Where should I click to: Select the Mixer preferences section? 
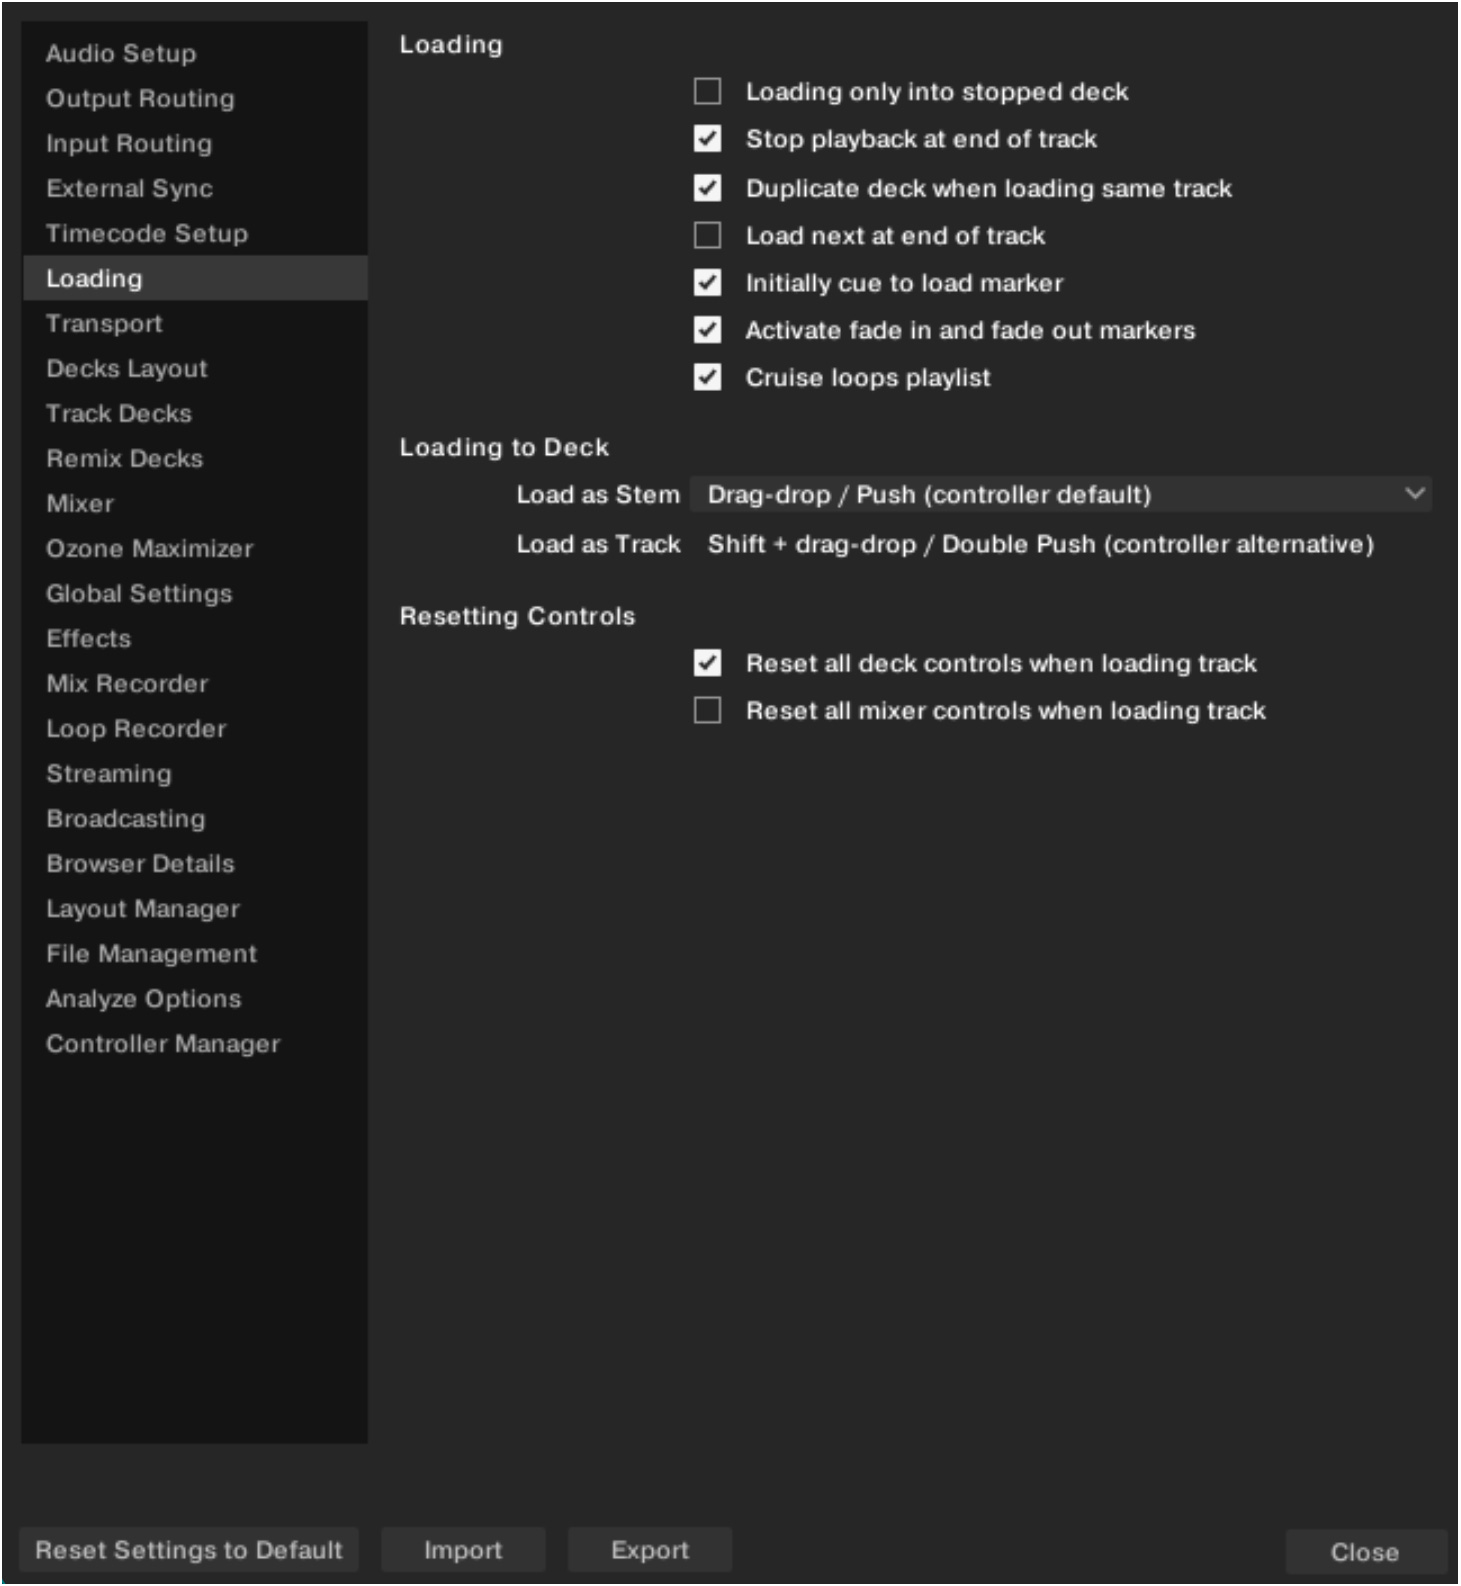[79, 504]
